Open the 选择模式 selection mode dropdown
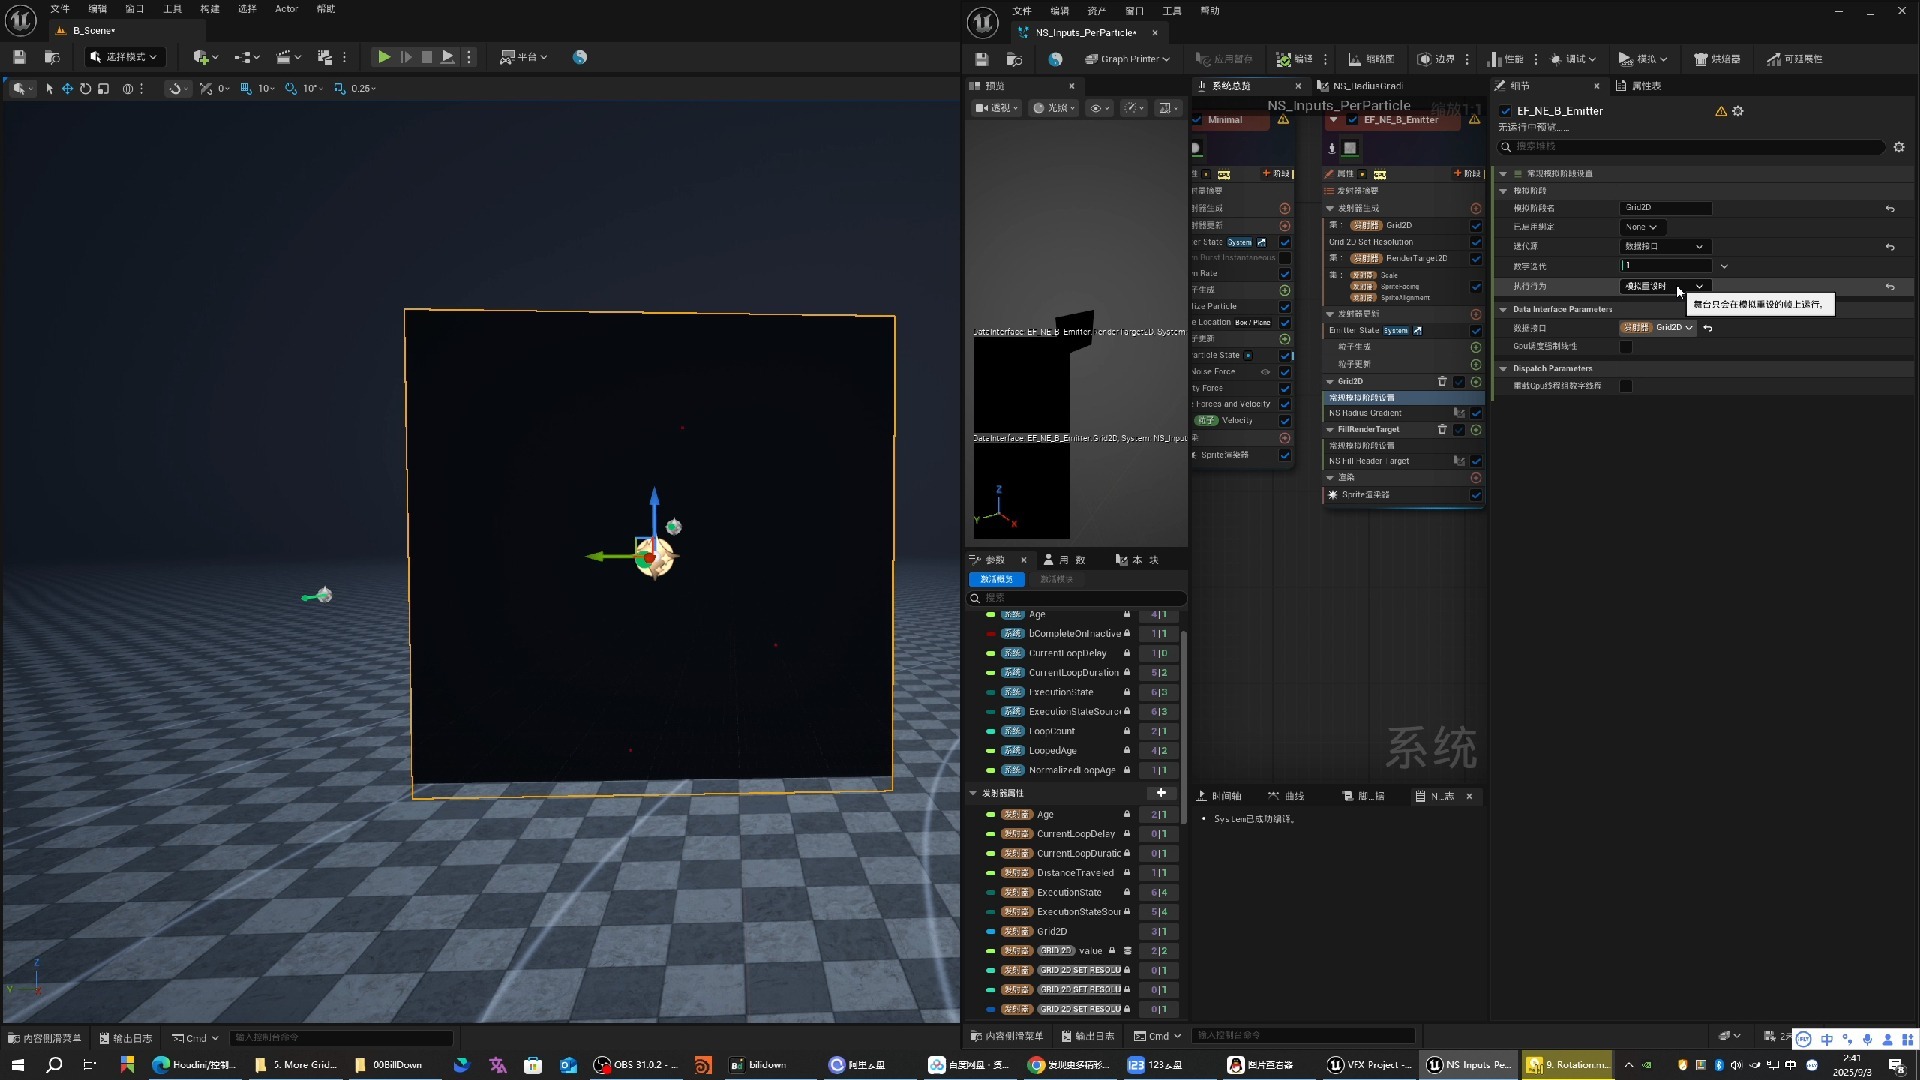Image resolution: width=1920 pixels, height=1080 pixels. point(125,57)
